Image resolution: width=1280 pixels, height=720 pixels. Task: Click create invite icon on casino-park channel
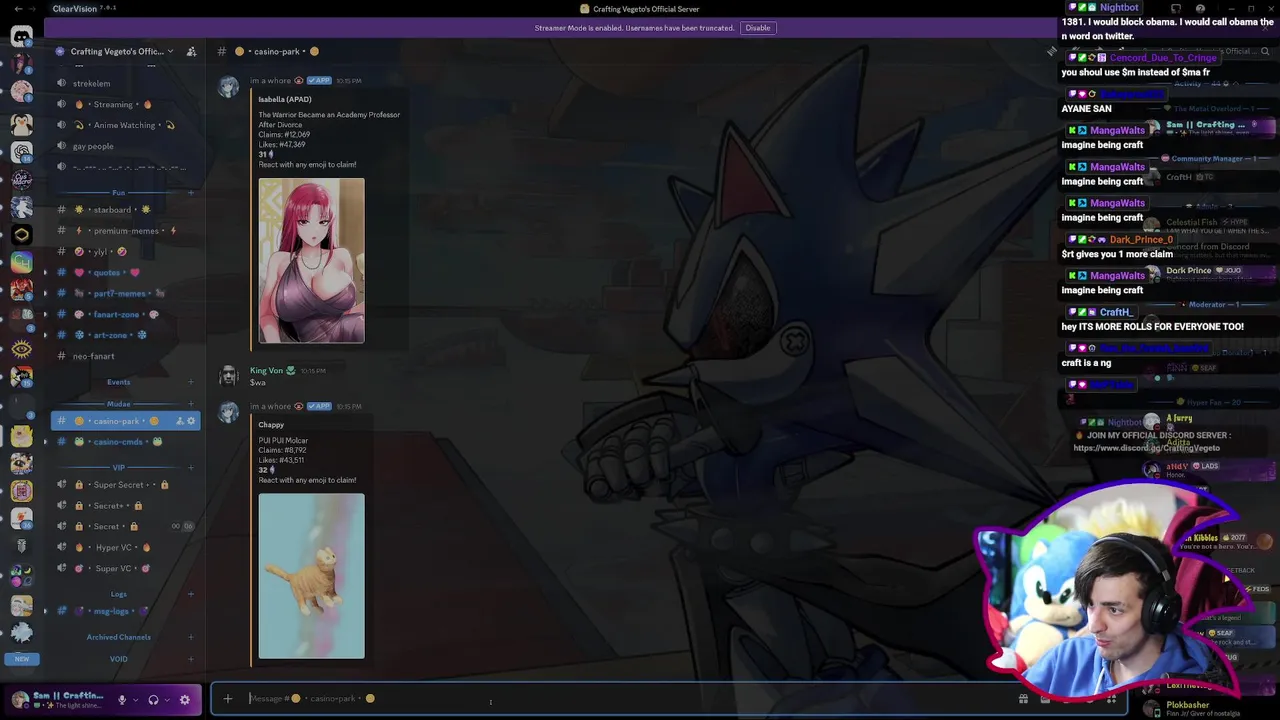coord(179,421)
